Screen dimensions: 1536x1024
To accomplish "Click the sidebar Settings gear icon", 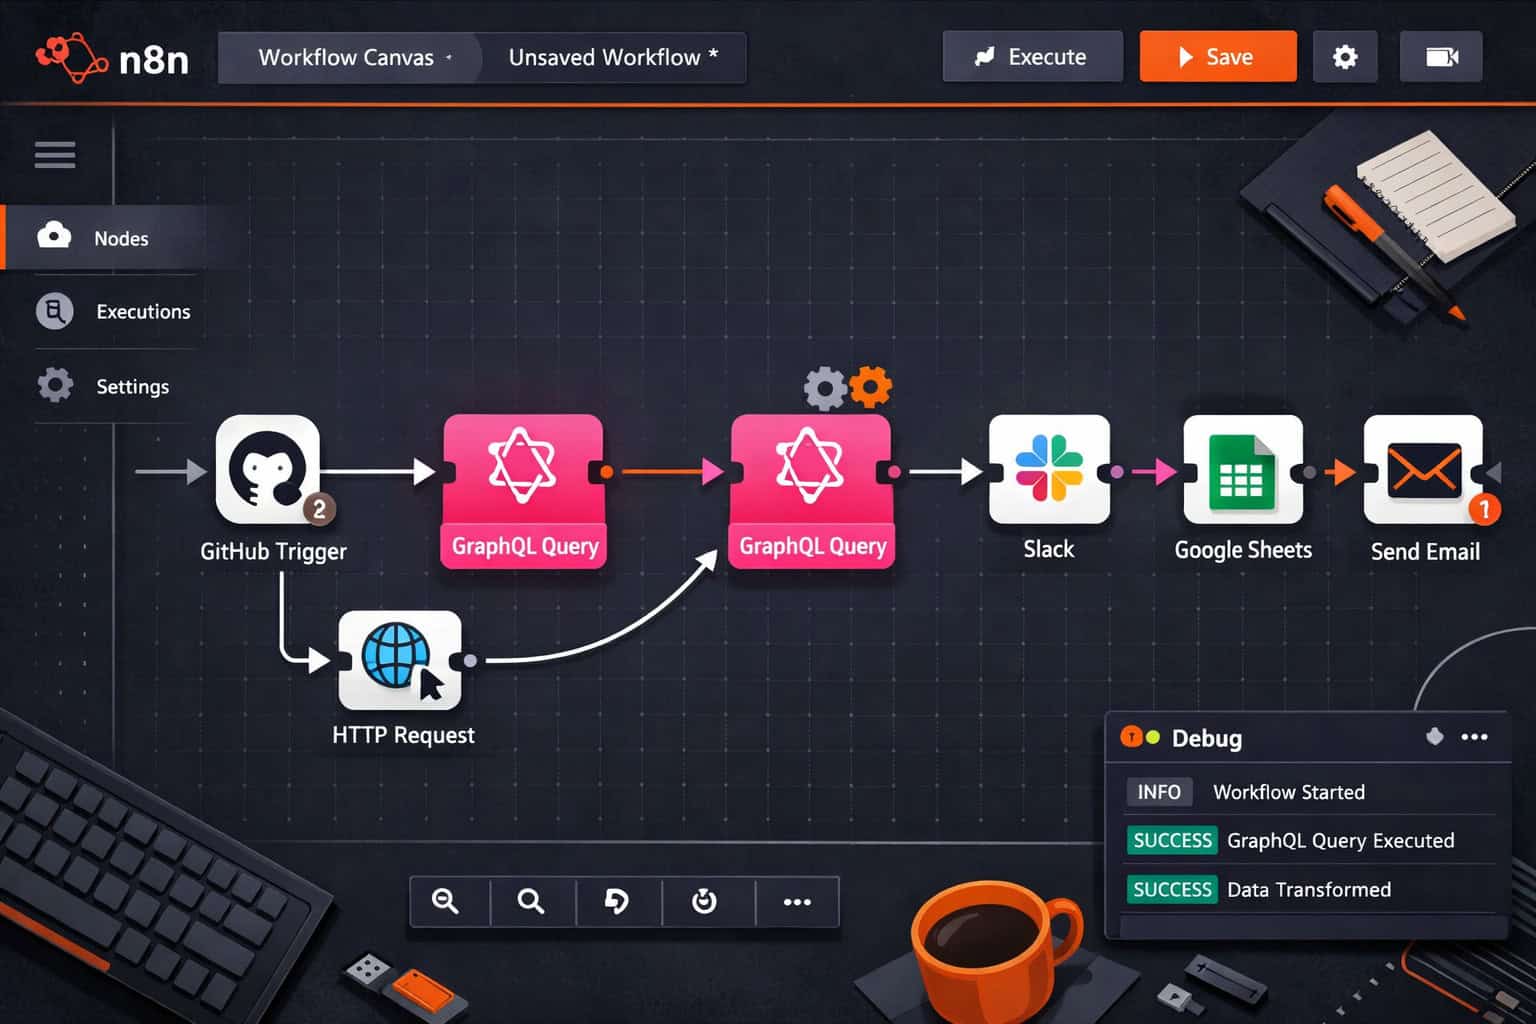I will [x=55, y=385].
